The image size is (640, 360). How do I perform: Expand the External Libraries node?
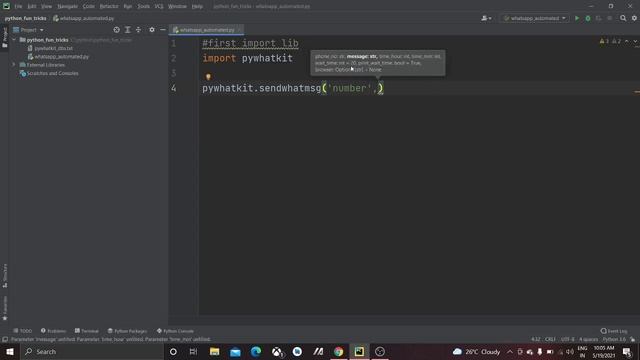click(14, 65)
